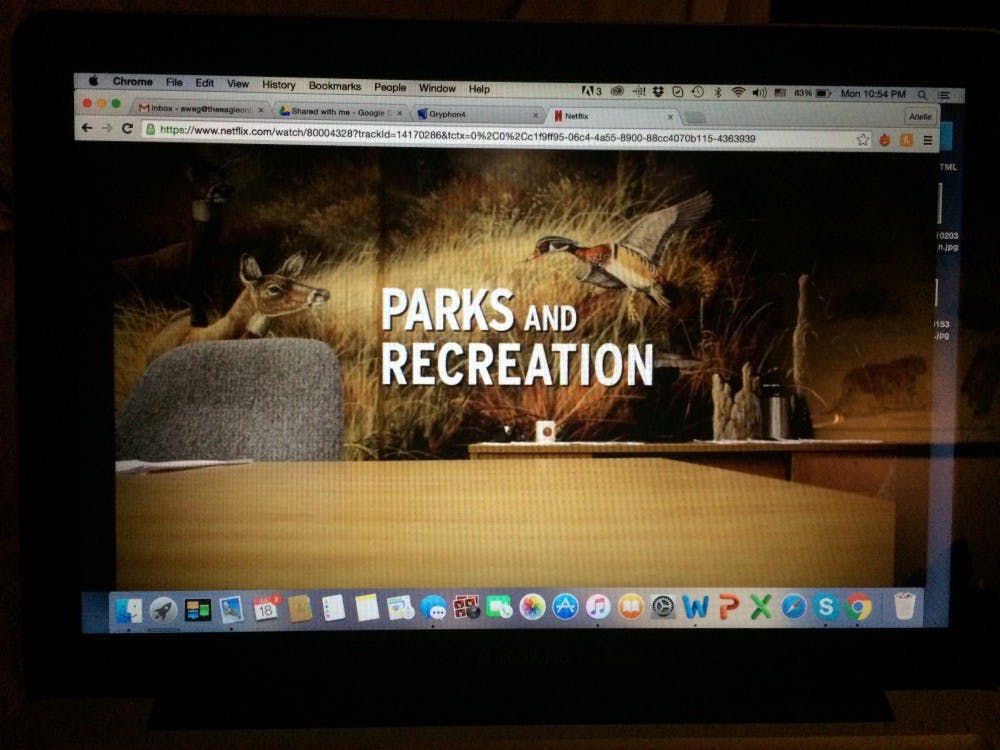
Task: Open the Wi-Fi status menu
Action: pos(738,92)
